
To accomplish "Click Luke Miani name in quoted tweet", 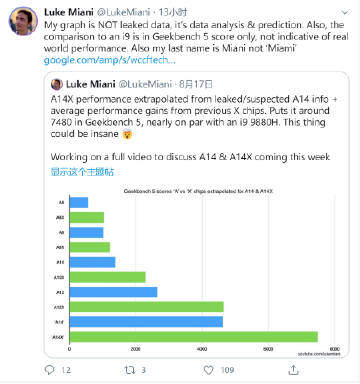I will point(91,84).
